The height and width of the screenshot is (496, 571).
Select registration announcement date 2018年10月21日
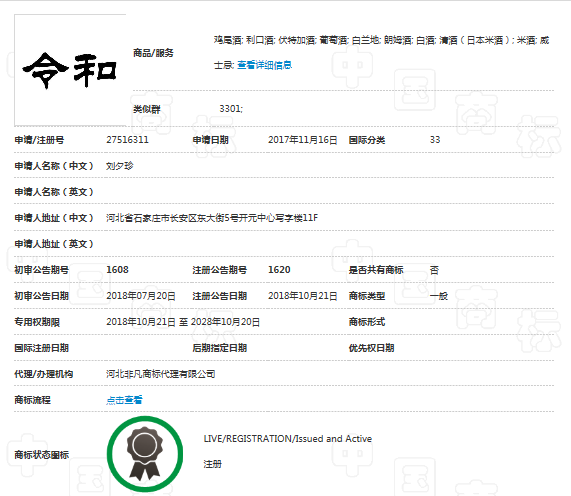coord(303,296)
